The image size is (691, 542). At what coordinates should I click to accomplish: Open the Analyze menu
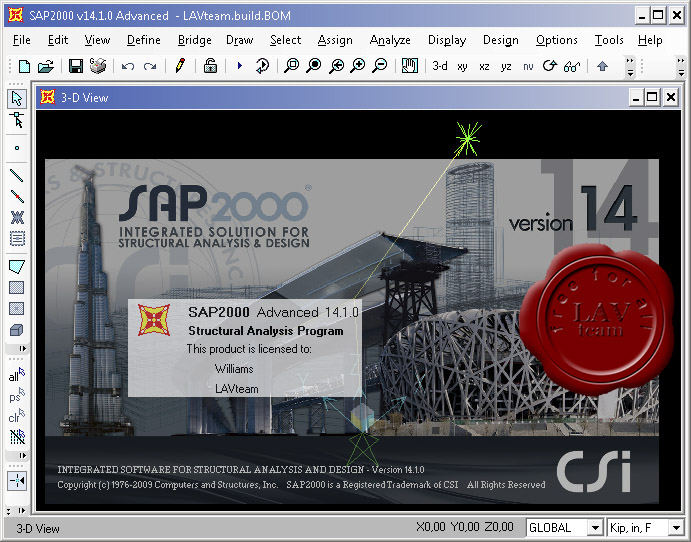pos(390,40)
